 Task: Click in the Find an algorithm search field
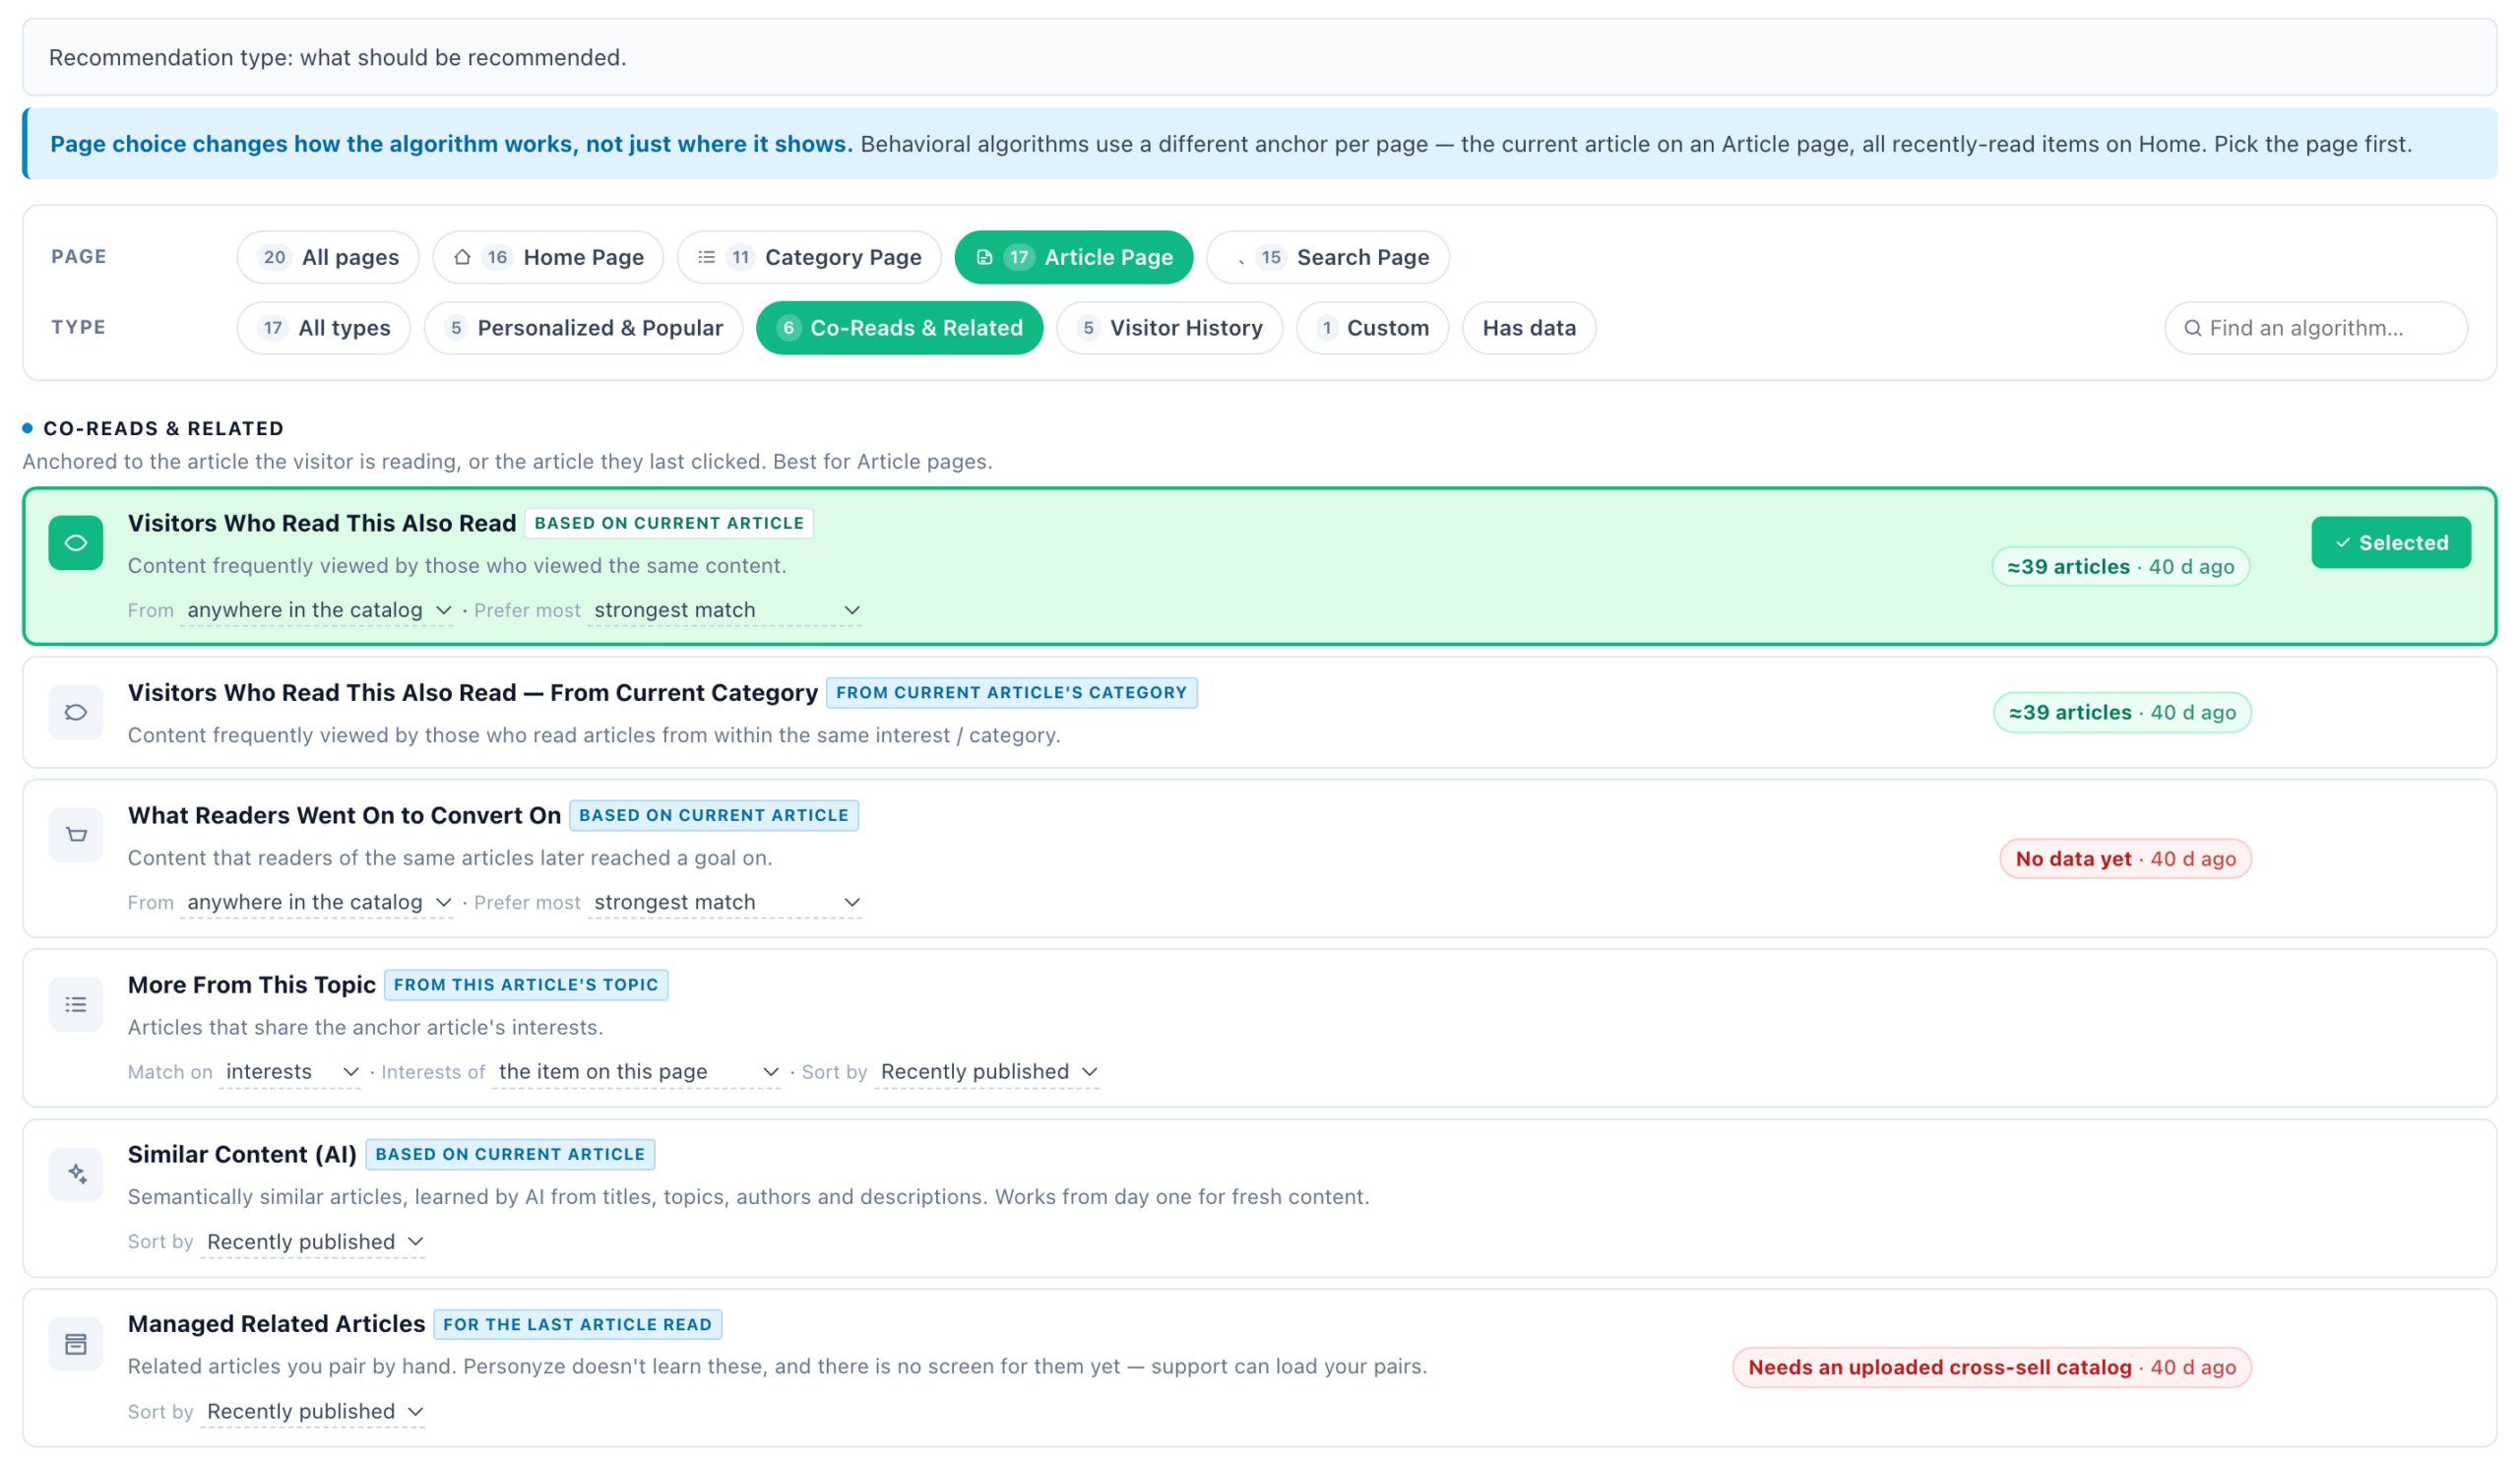pyautogui.click(x=2316, y=328)
